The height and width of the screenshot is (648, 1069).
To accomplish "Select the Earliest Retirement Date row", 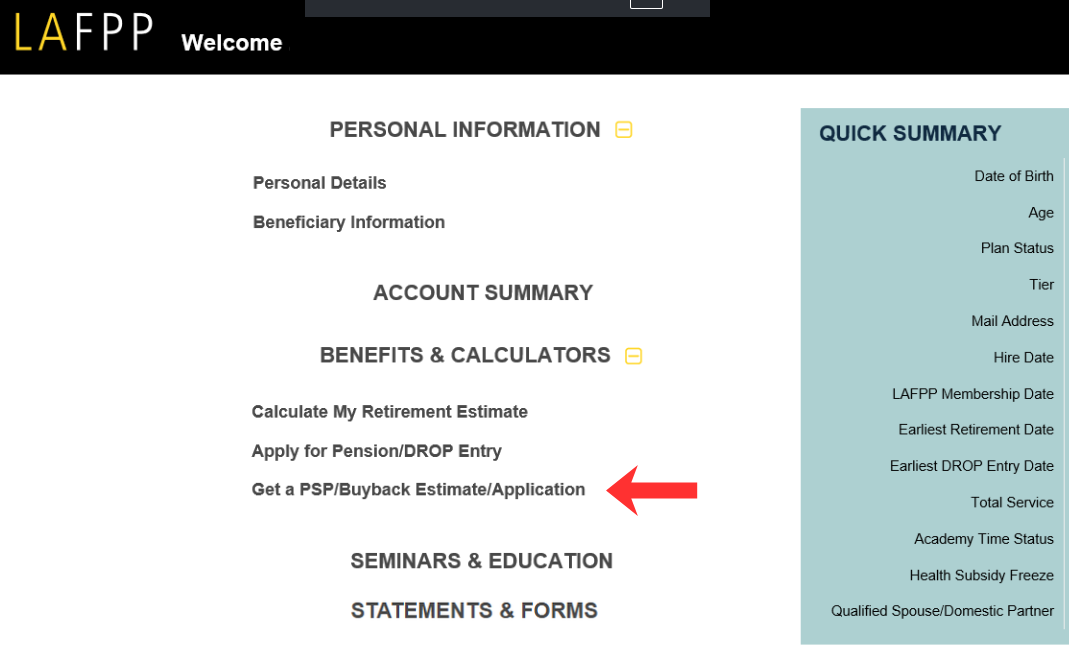I will pyautogui.click(x=975, y=430).
